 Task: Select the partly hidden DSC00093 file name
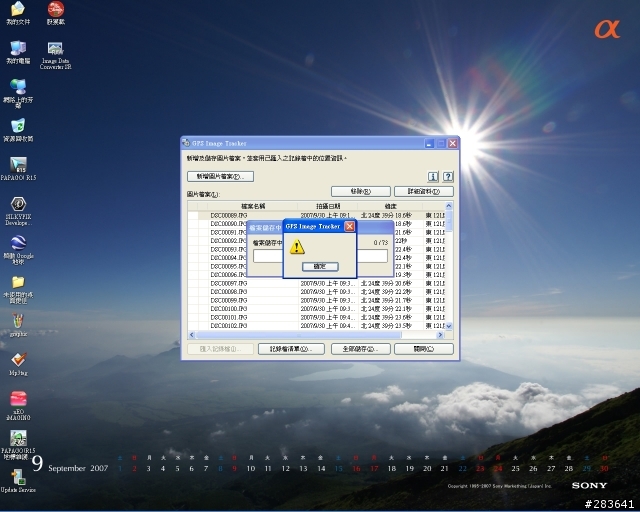[228, 249]
